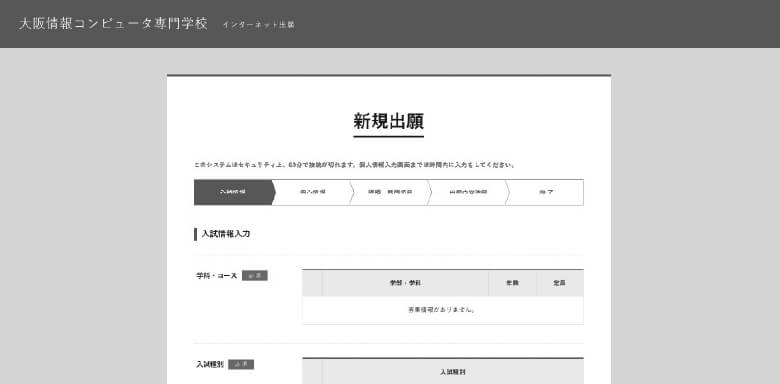Click the 学科・コース field label

(x=217, y=276)
